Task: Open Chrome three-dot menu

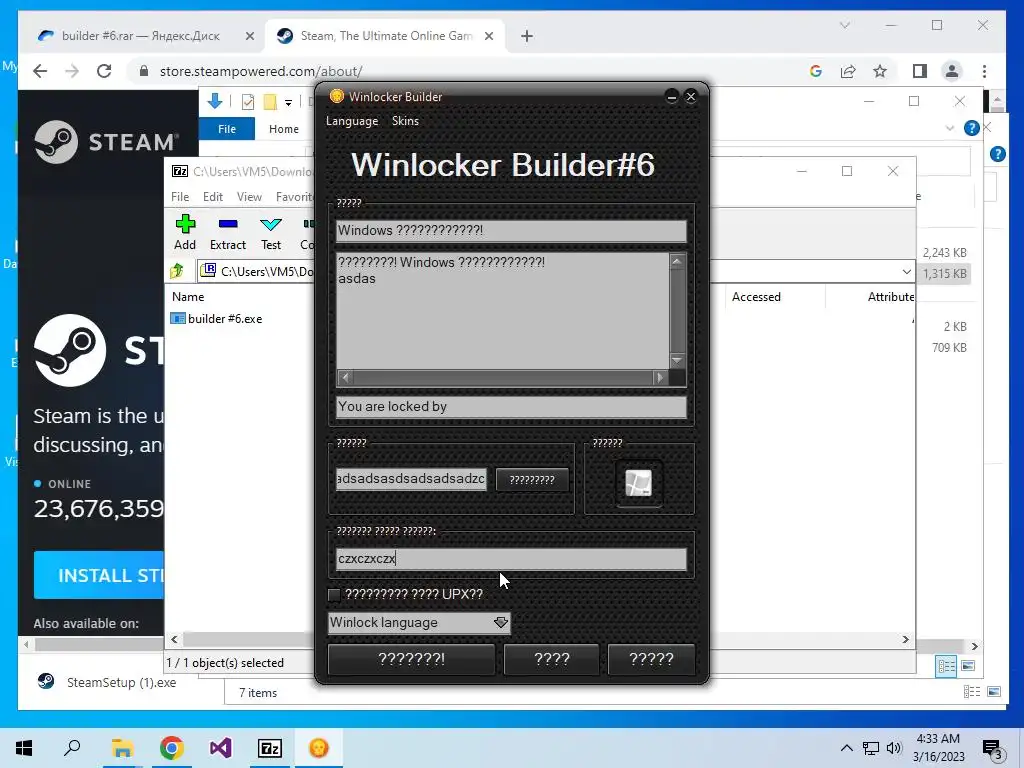Action: coord(984,71)
